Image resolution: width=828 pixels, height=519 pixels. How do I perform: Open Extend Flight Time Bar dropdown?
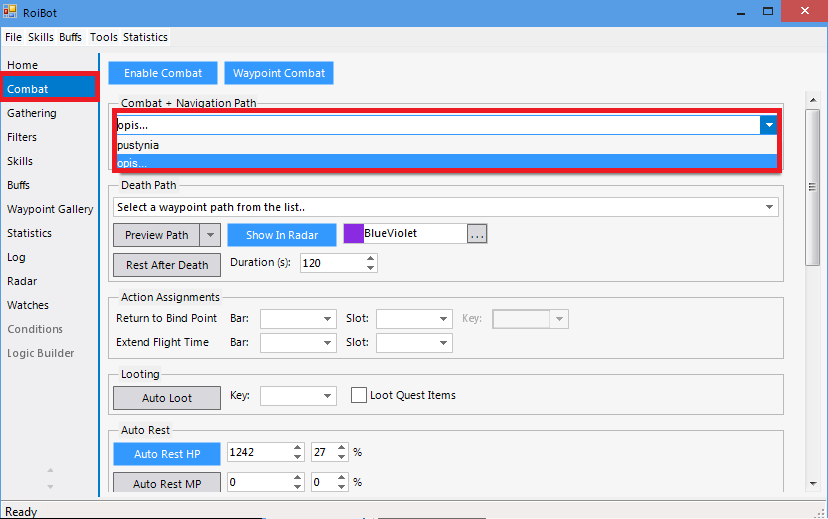tap(327, 343)
